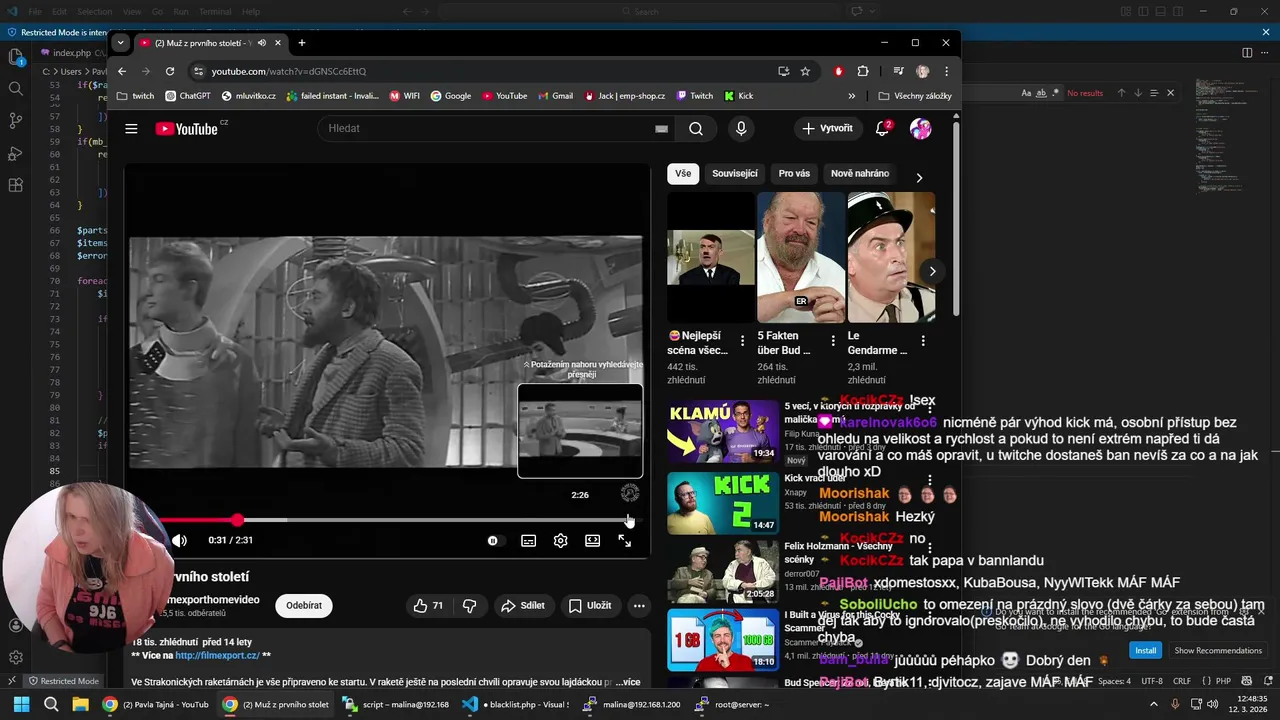
Task: Like the video with 71 likes
Action: [428, 605]
